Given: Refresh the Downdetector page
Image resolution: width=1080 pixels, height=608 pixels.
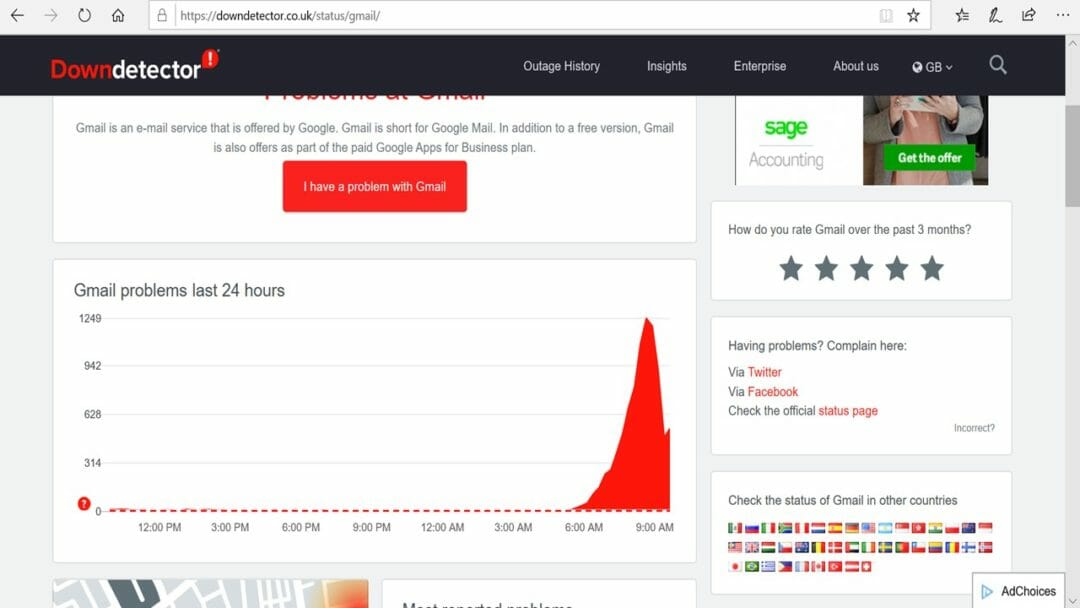Looking at the screenshot, I should 84,15.
